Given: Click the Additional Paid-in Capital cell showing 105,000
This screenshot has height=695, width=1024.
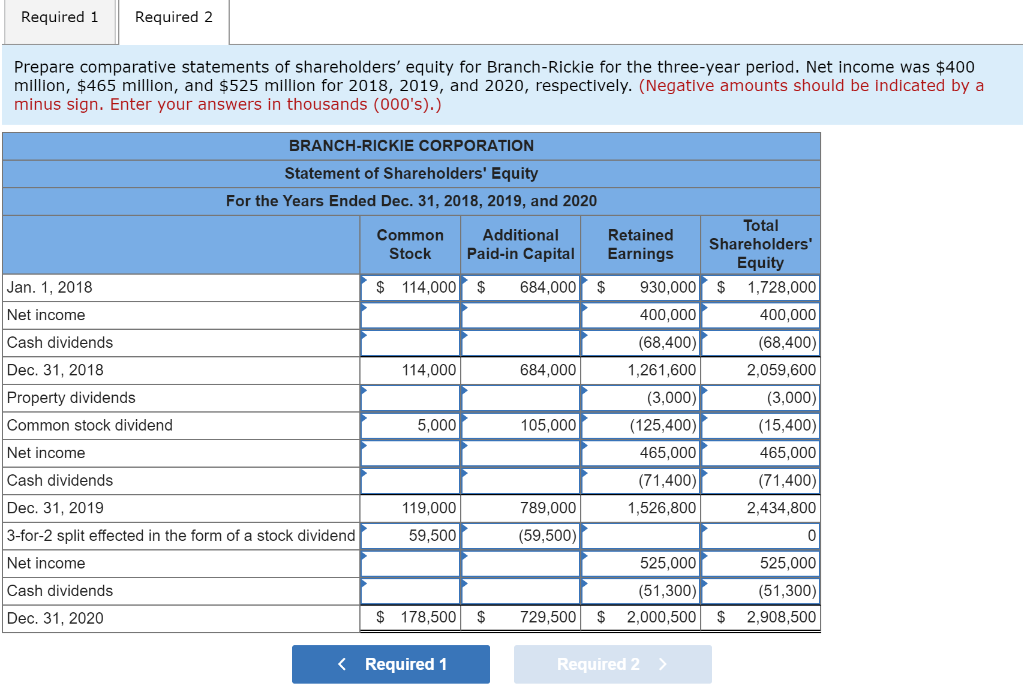Looking at the screenshot, I should pos(520,425).
